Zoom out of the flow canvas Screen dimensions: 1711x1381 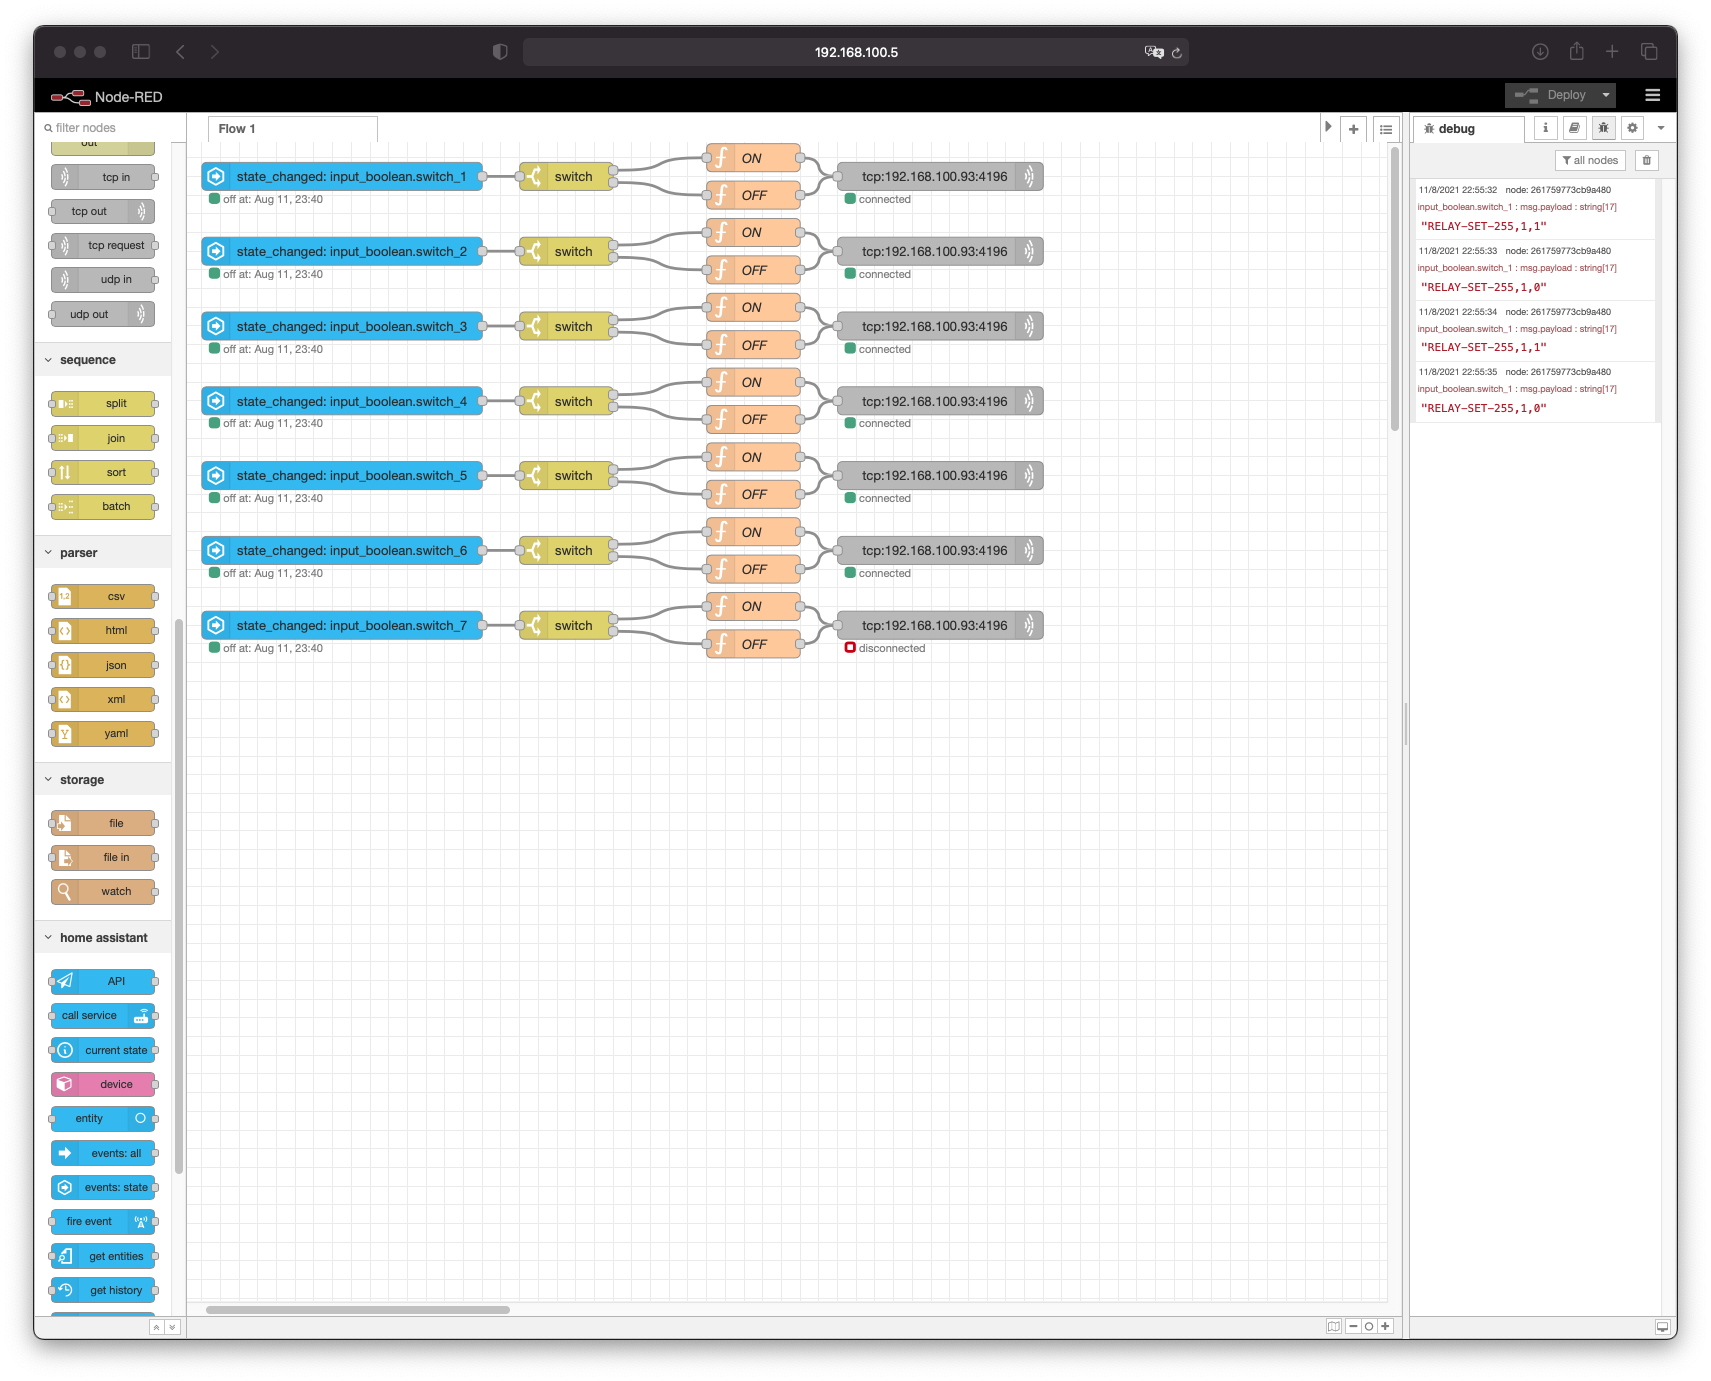[x=1353, y=1326]
